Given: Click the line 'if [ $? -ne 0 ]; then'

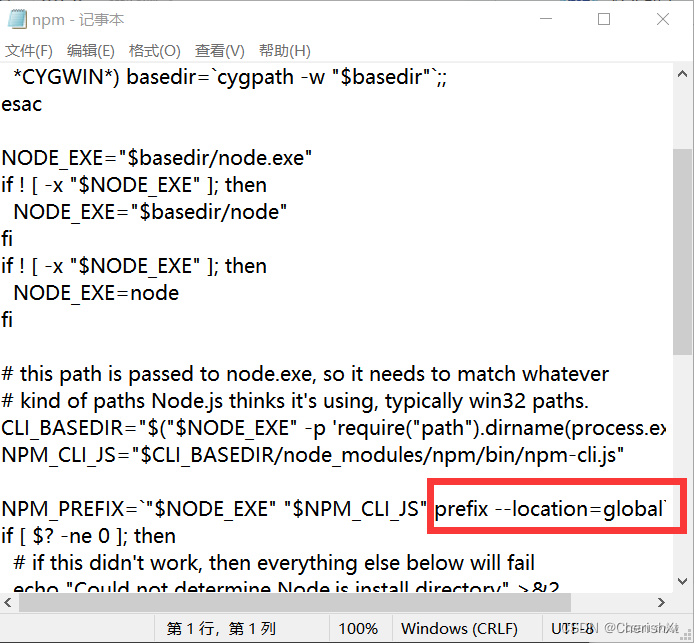Looking at the screenshot, I should 89,536.
